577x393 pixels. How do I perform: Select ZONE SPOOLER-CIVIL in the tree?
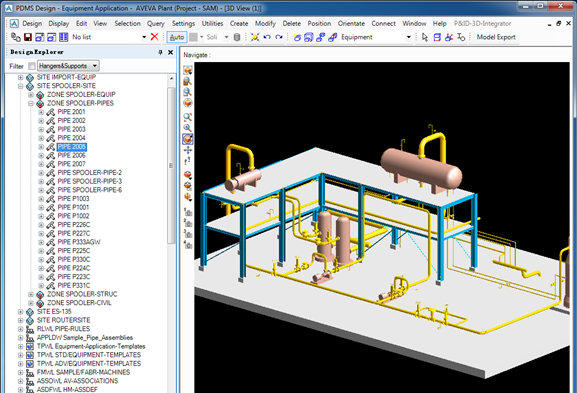point(79,303)
